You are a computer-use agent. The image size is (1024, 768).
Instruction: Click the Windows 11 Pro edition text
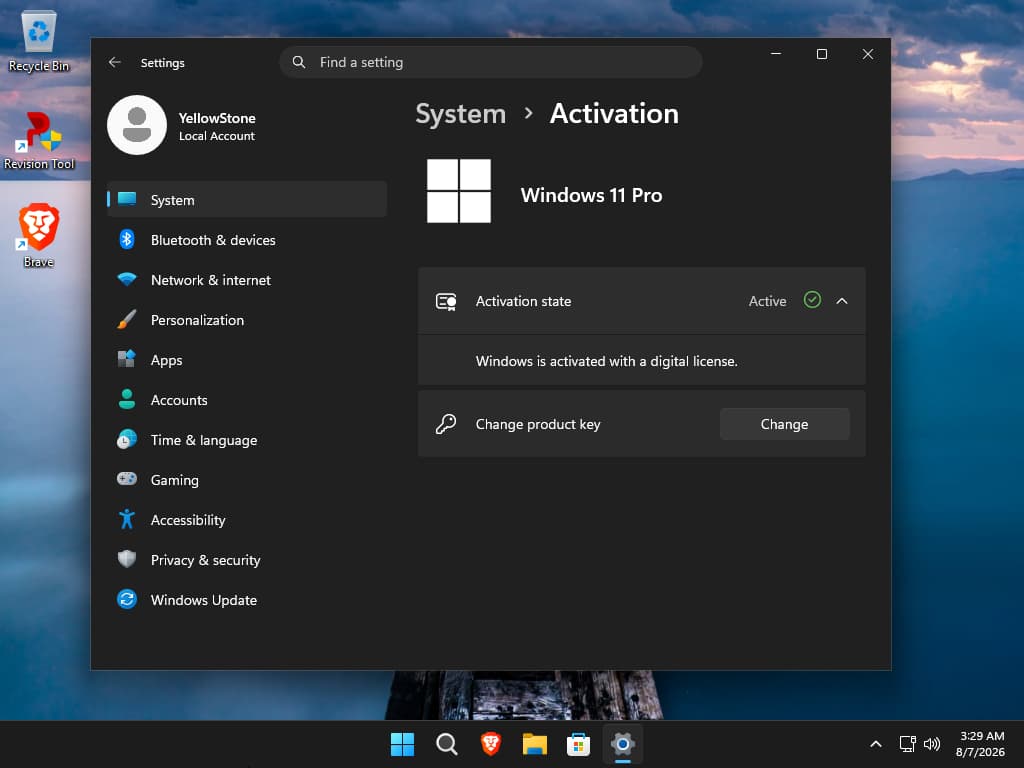coord(591,195)
